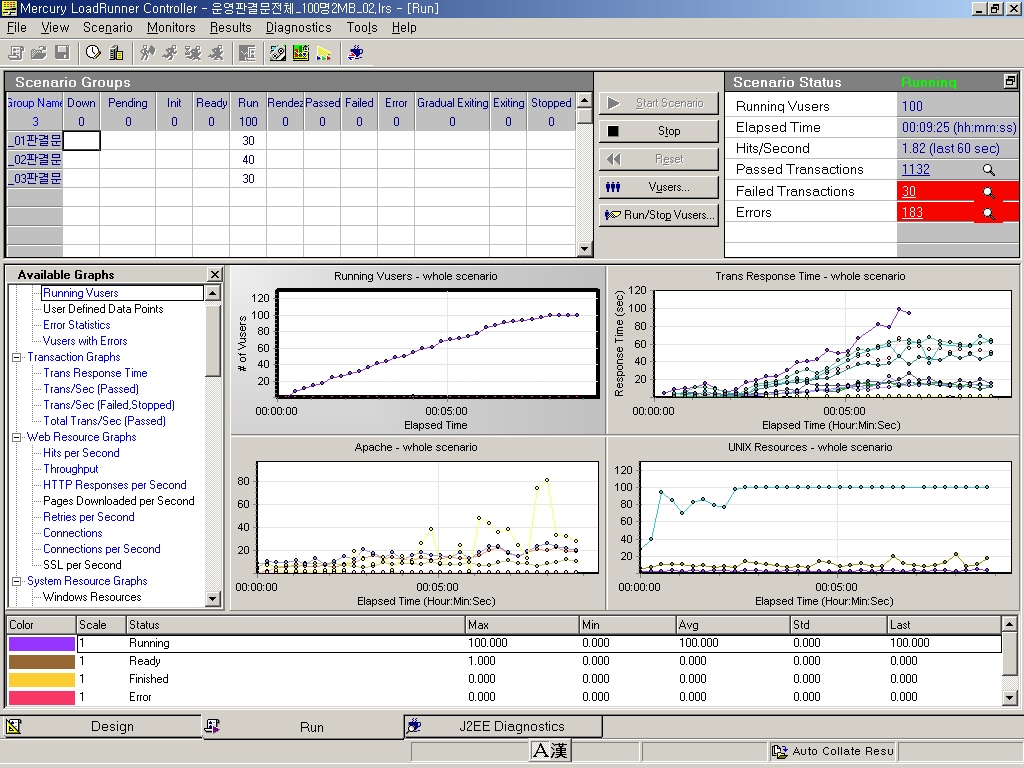Switch to the J2EE Diagnostics tab
Screen dimensions: 1024x768
point(503,726)
